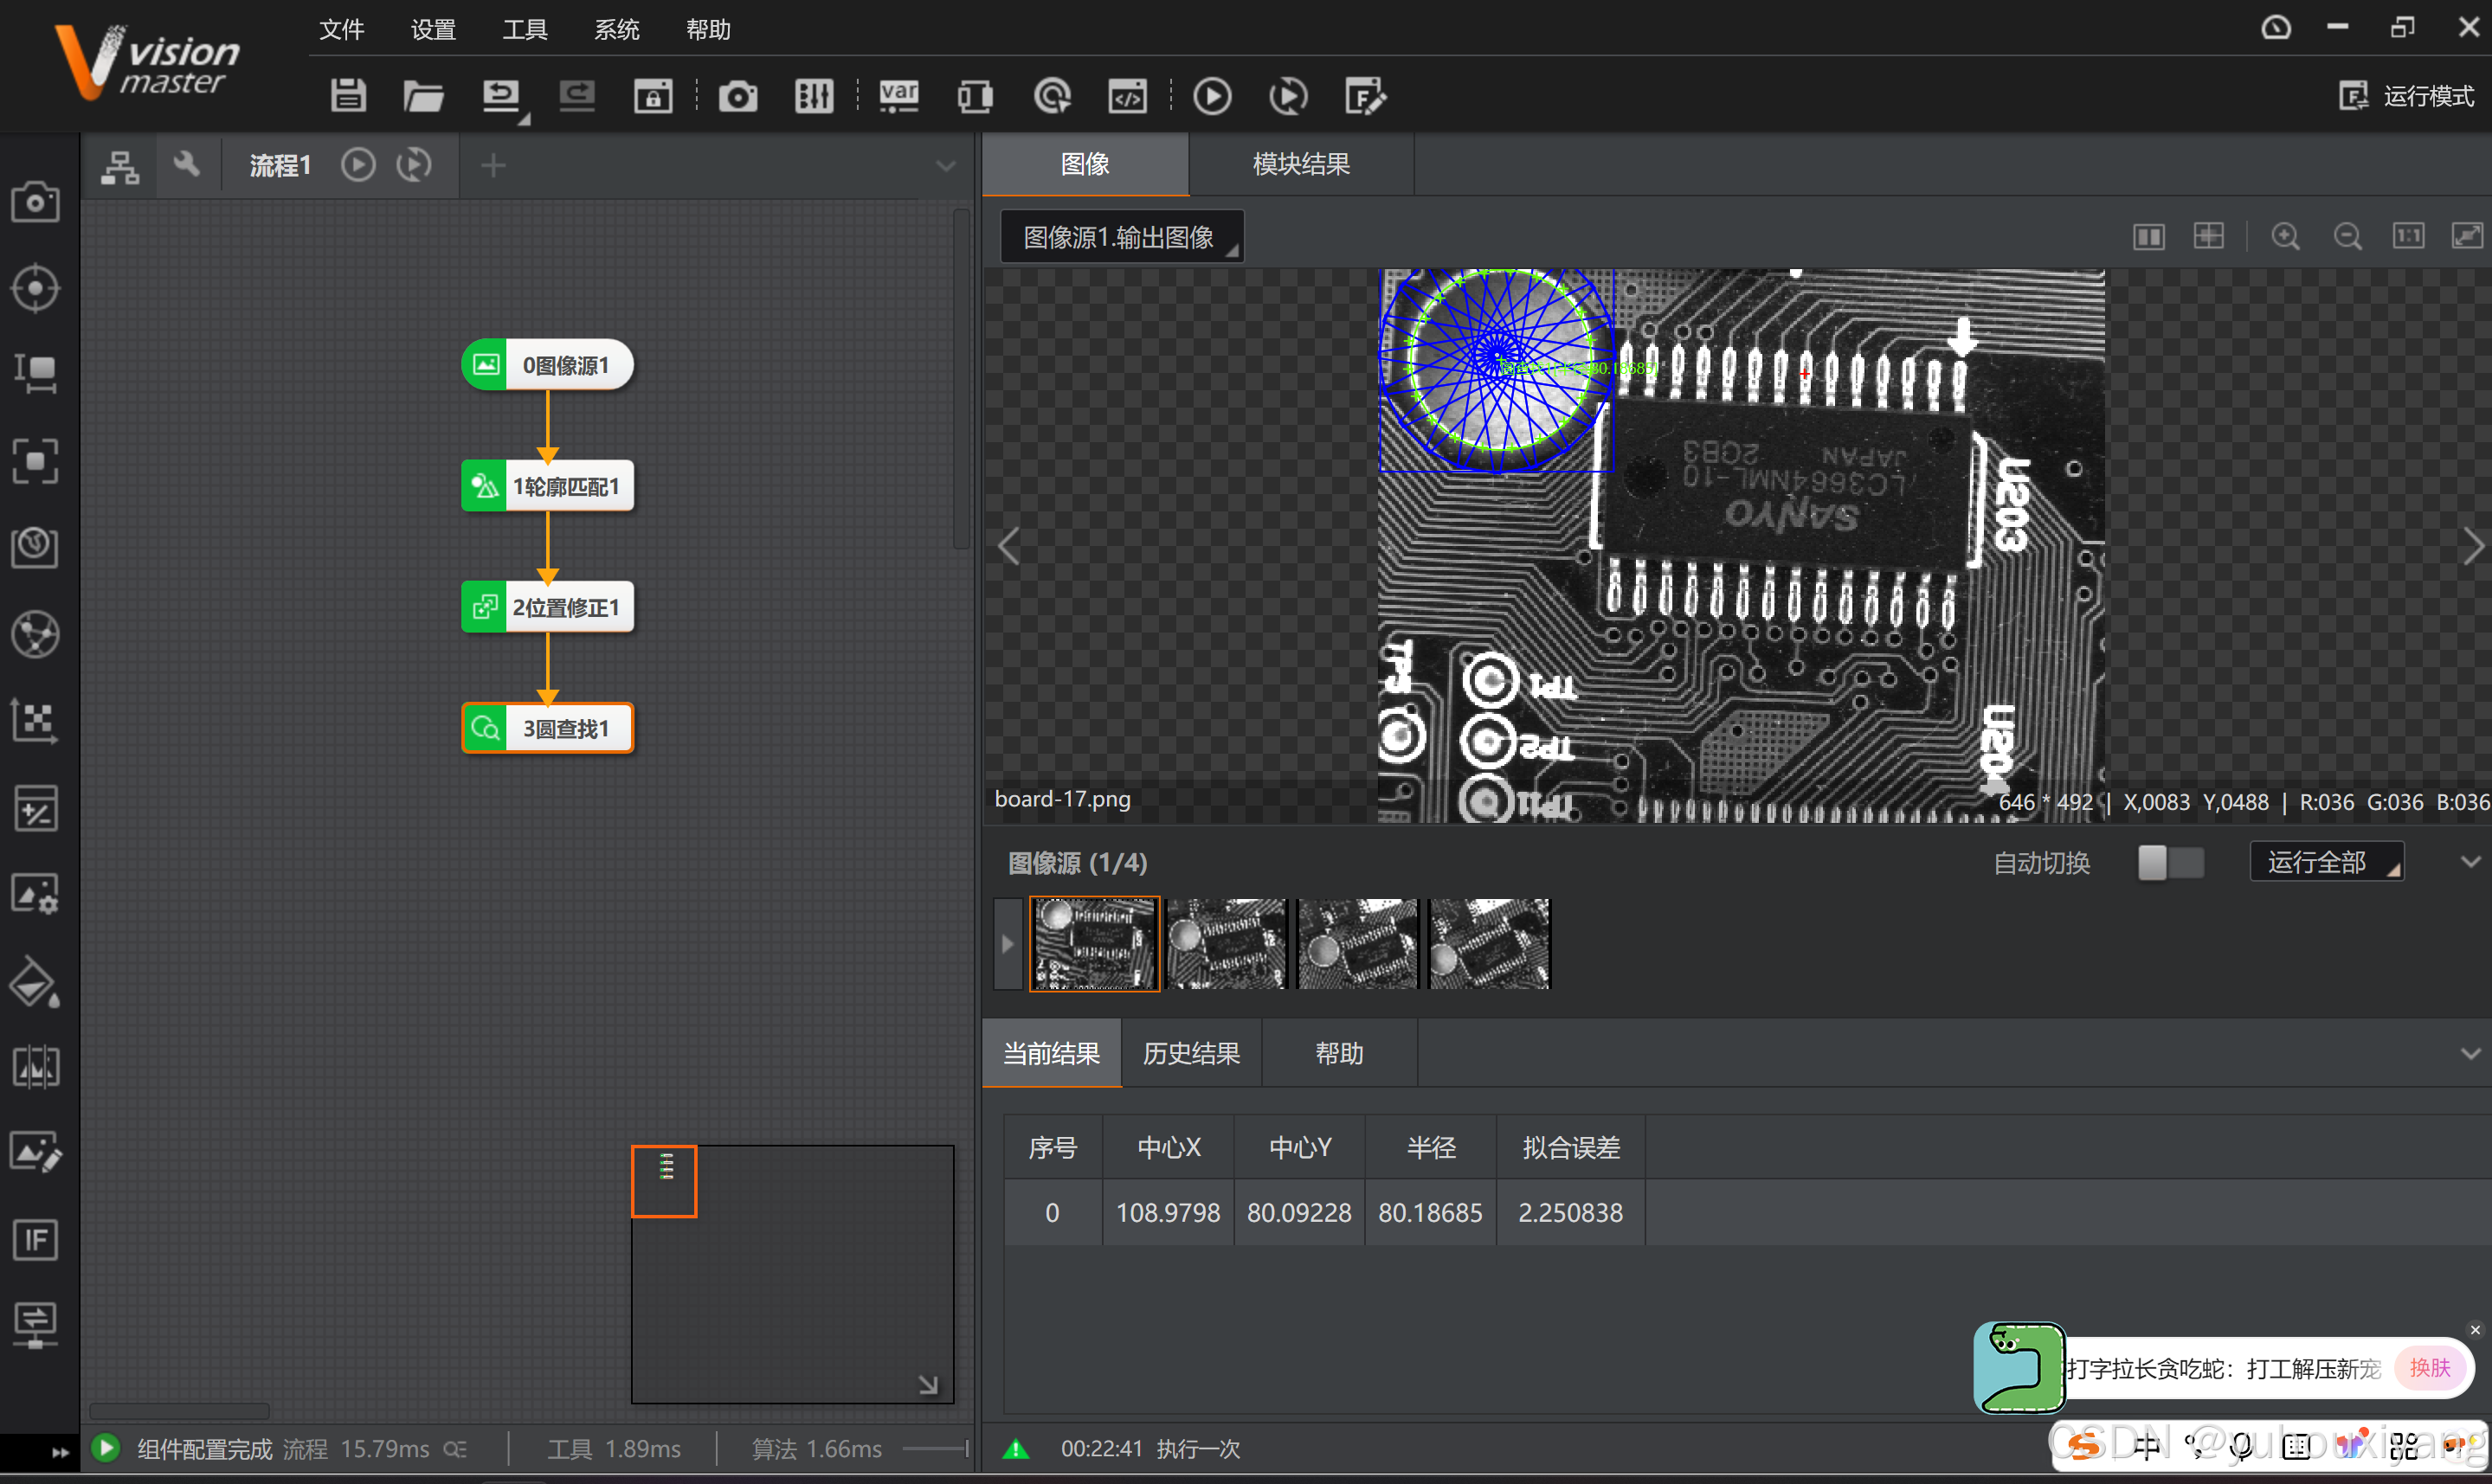Select the 3圆查找1 module node
Viewport: 2492px width, 1484px height.
[x=548, y=728]
